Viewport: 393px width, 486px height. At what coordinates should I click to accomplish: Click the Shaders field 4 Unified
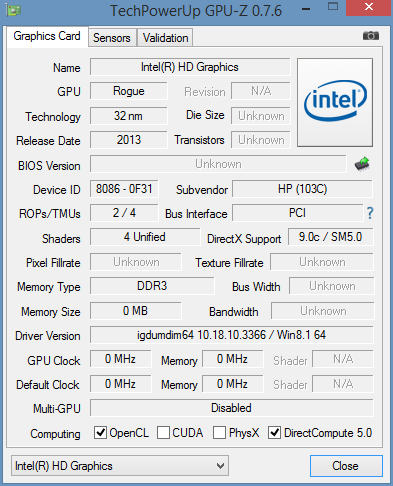tap(145, 237)
